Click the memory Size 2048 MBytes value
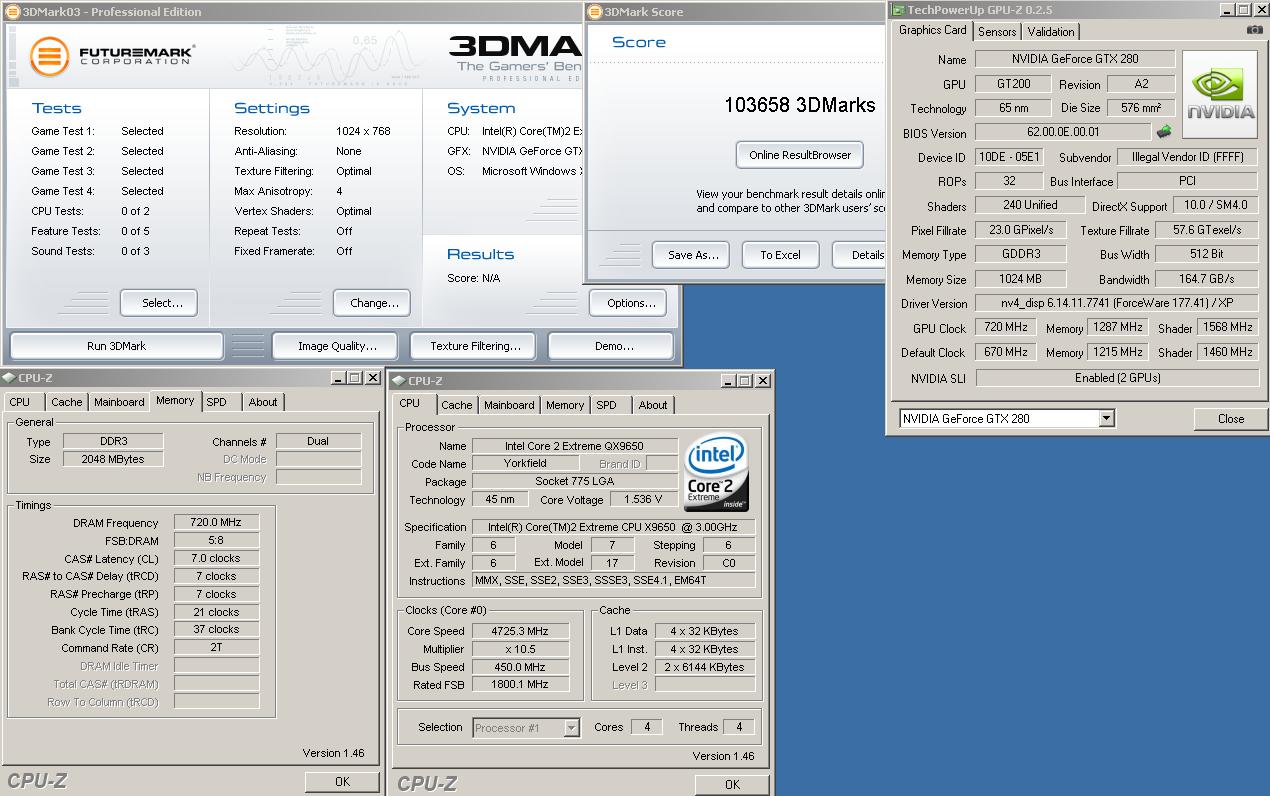Image resolution: width=1270 pixels, height=796 pixels. pyautogui.click(x=113, y=459)
